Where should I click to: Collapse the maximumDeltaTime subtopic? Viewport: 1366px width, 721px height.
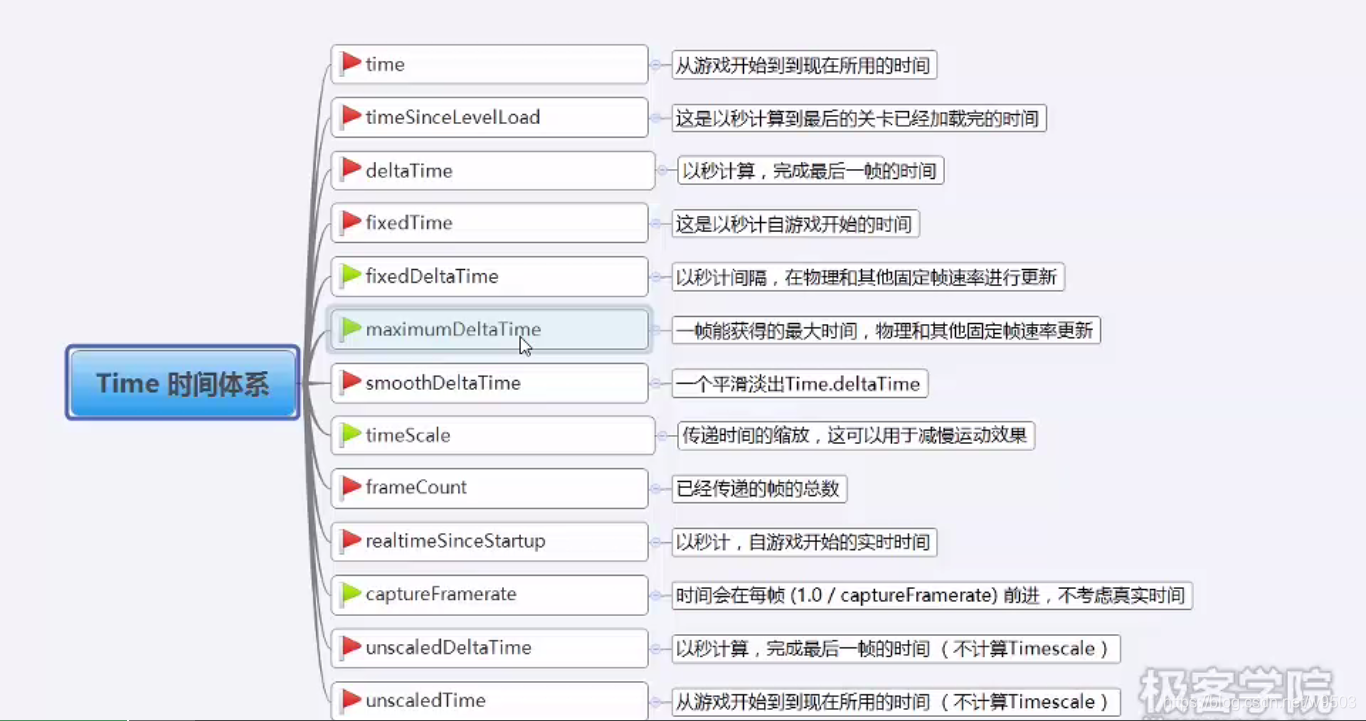(x=656, y=330)
